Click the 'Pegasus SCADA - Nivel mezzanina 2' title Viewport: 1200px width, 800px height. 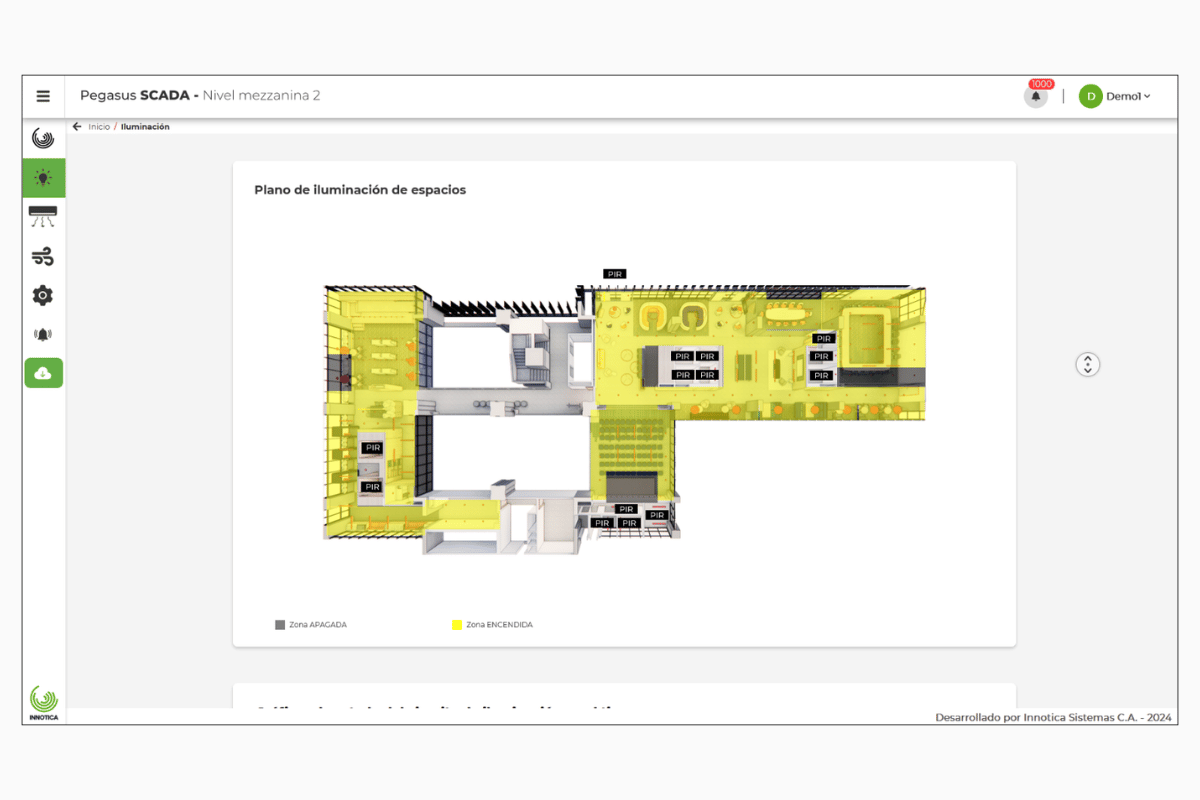pyautogui.click(x=200, y=96)
